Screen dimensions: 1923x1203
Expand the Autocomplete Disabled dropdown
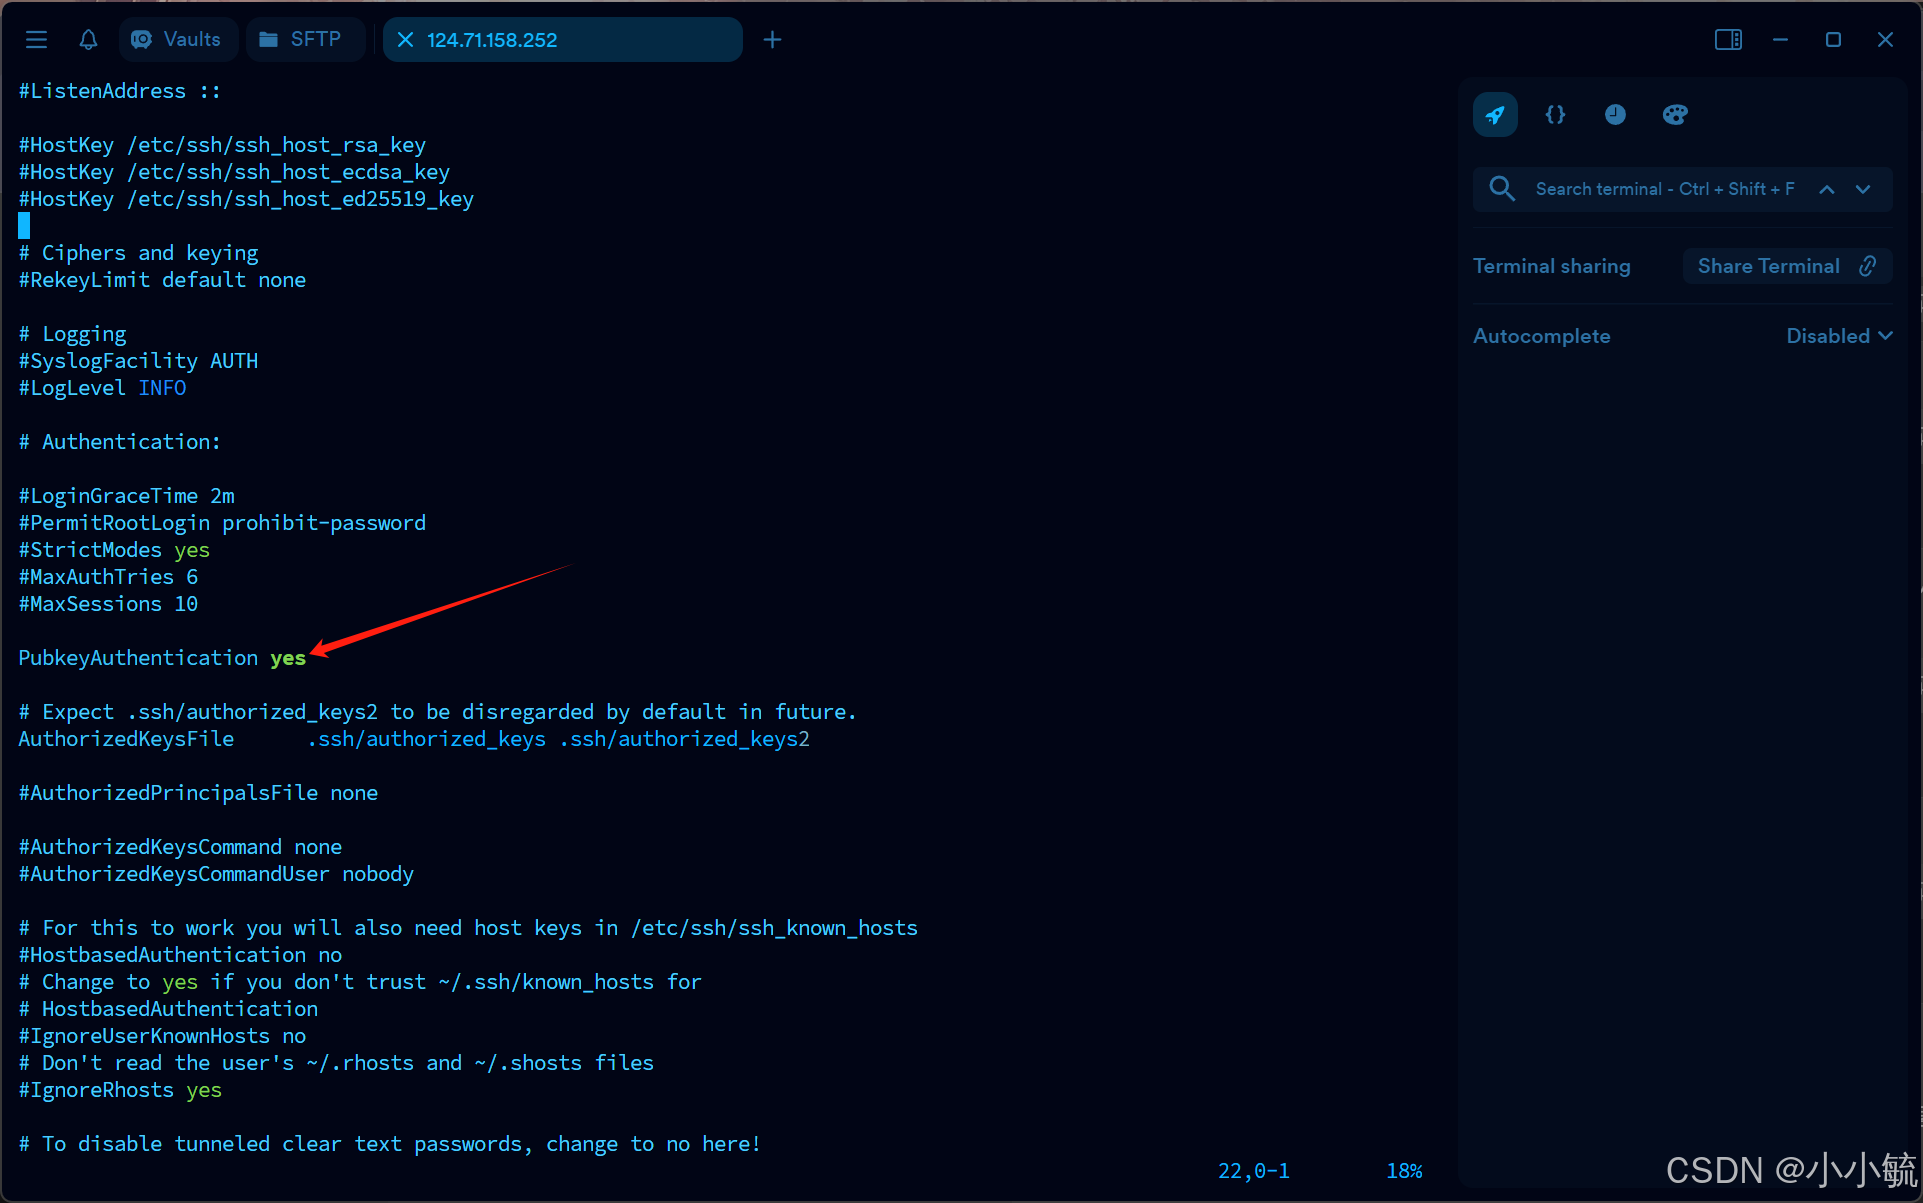click(x=1839, y=336)
